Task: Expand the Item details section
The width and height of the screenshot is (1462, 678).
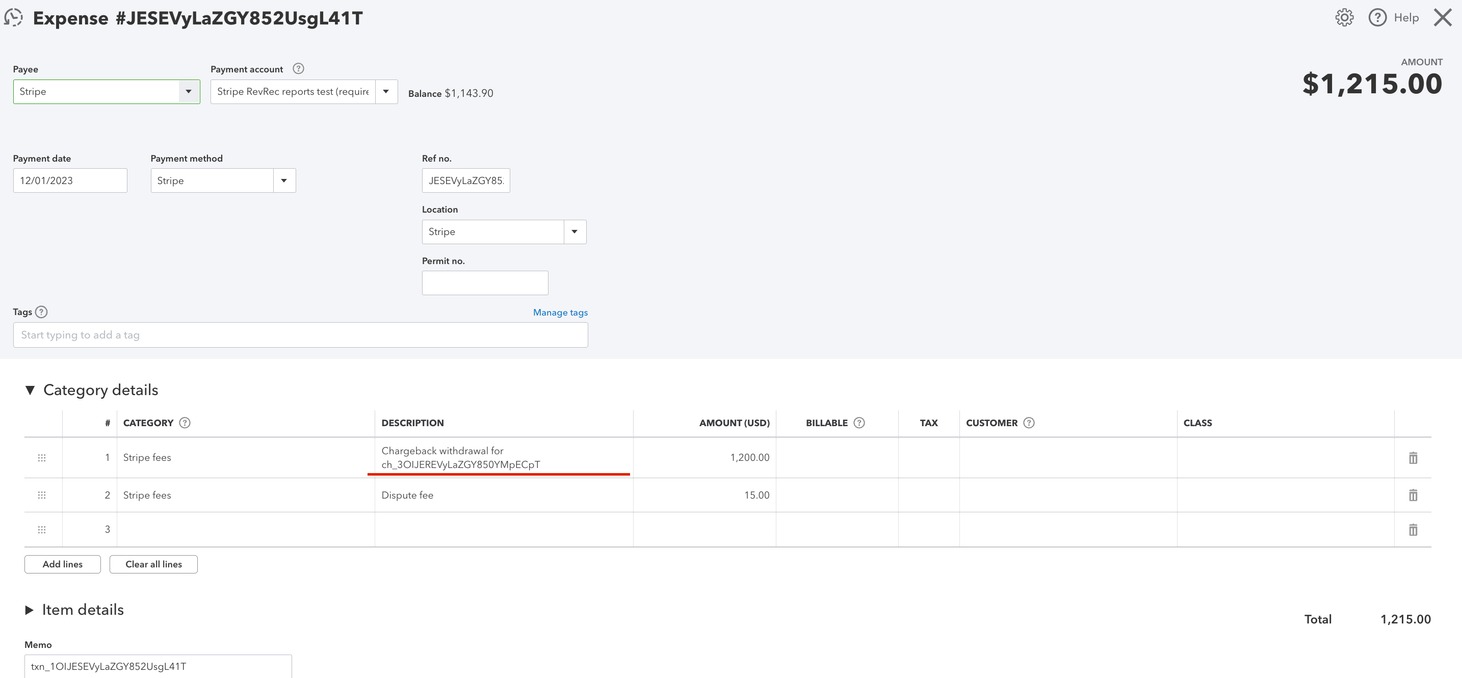Action: pos(29,610)
